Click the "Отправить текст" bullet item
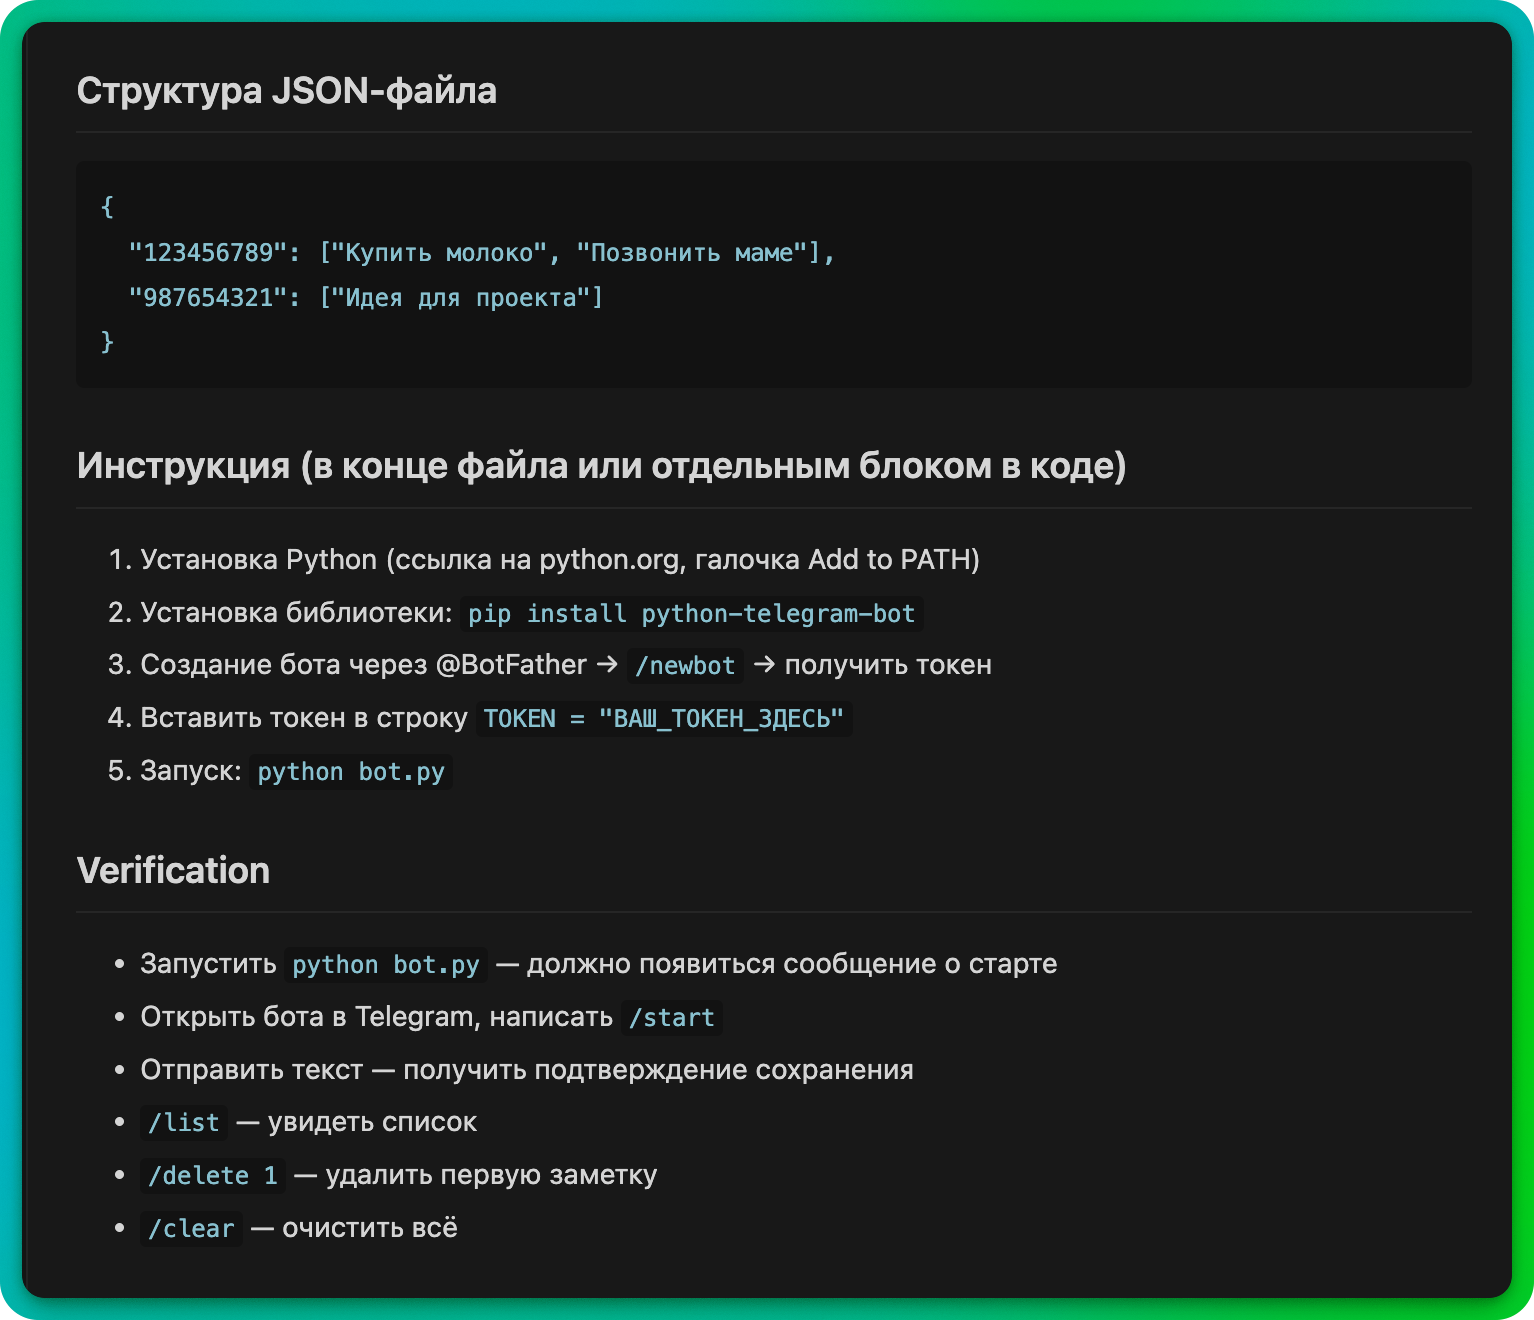The width and height of the screenshot is (1534, 1320). pos(526,1070)
